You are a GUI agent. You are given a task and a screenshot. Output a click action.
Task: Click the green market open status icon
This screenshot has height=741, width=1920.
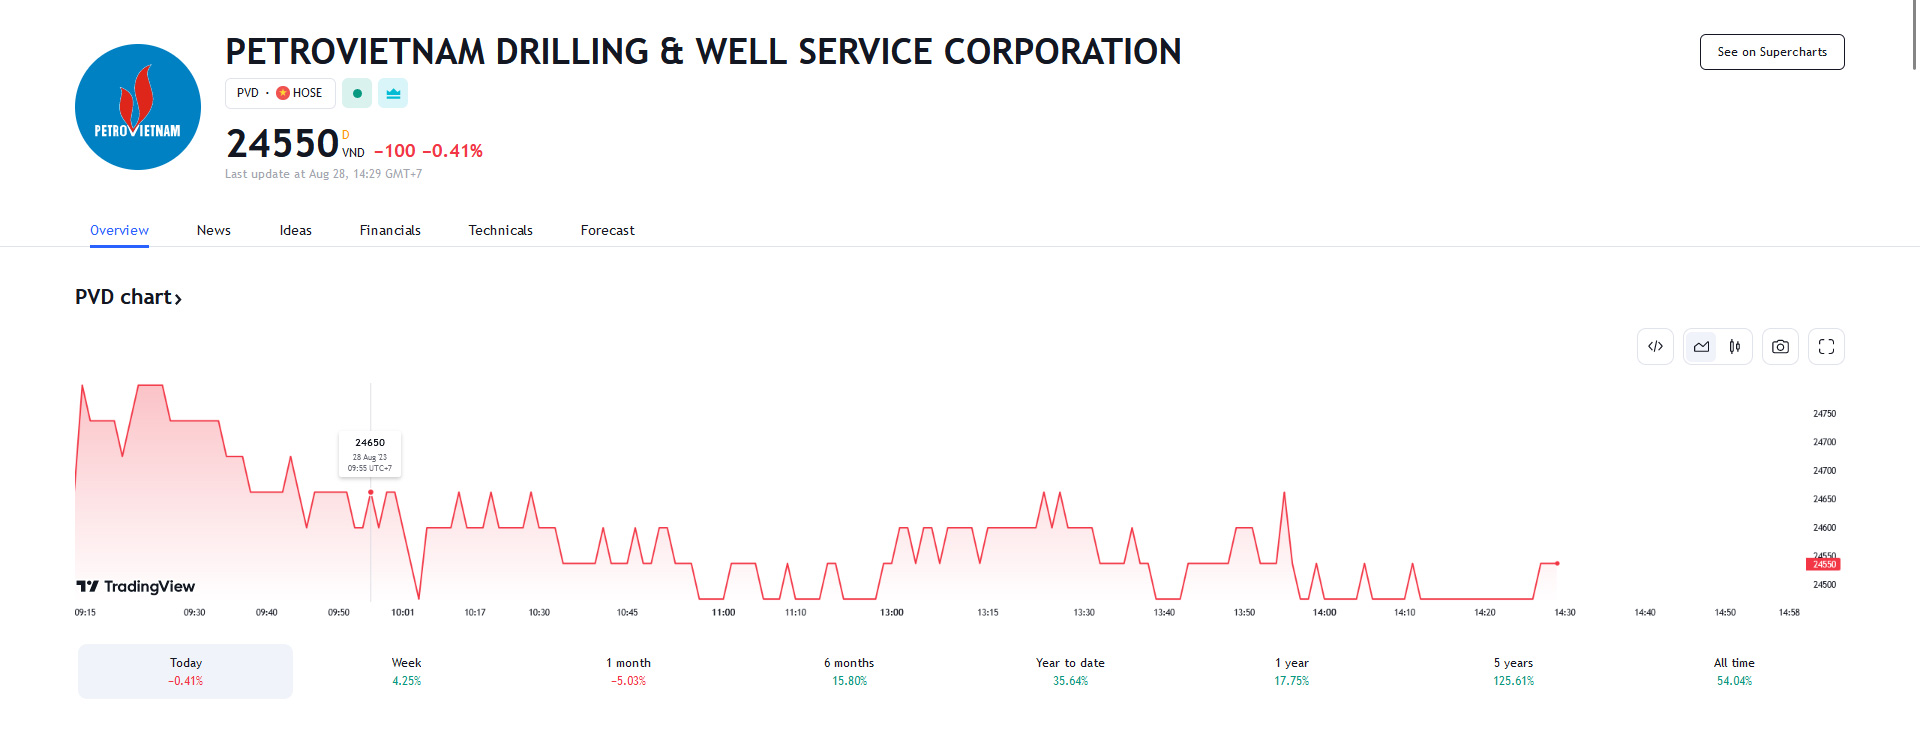[357, 93]
